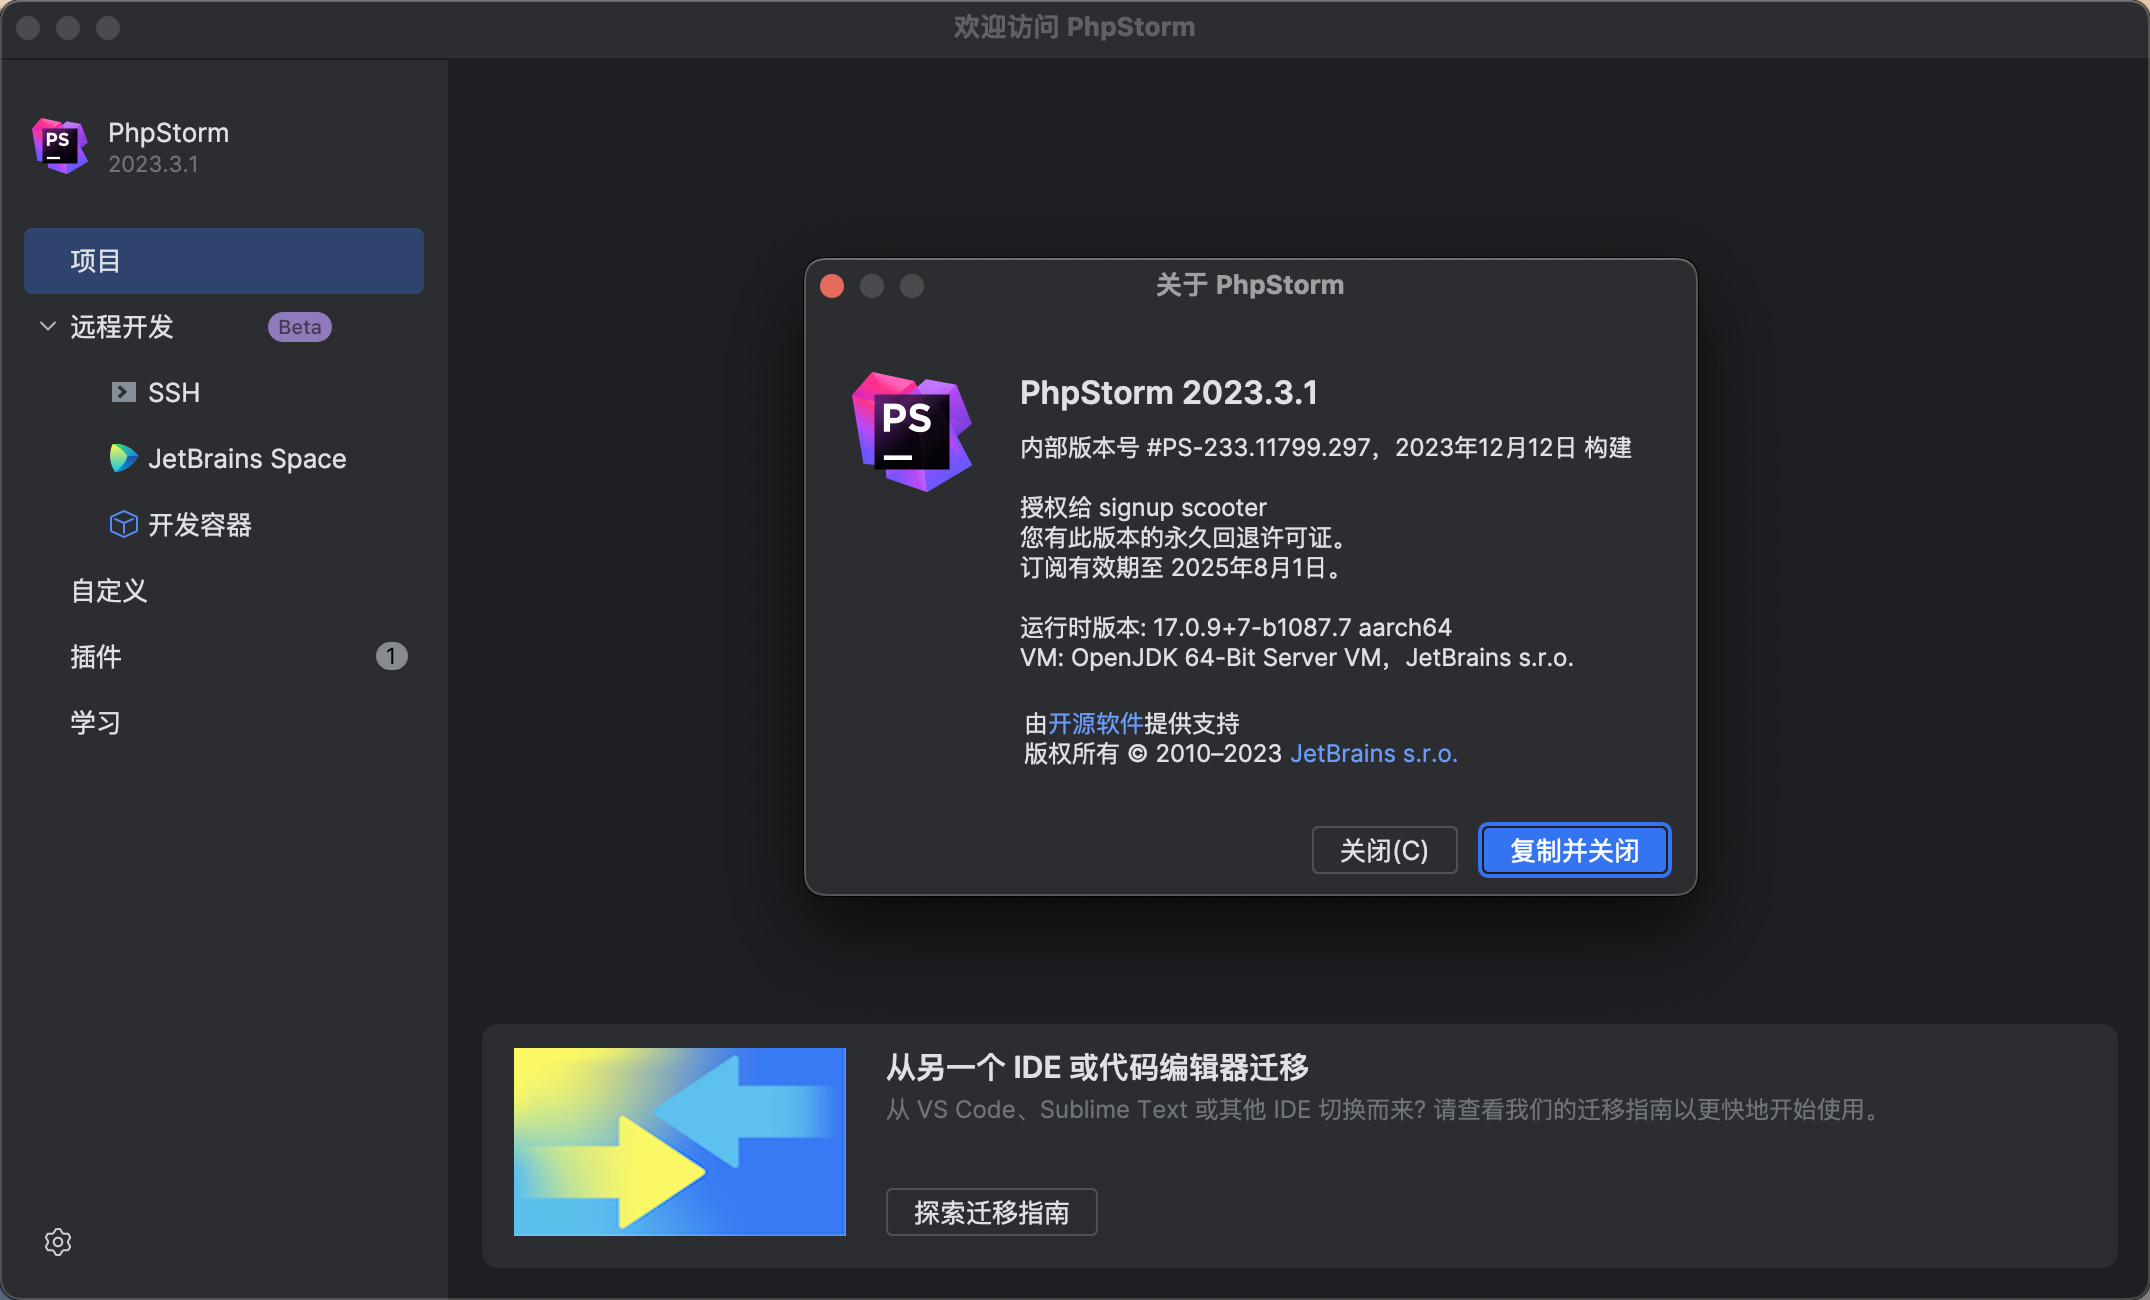Switch to the 插件 tab

(x=96, y=657)
